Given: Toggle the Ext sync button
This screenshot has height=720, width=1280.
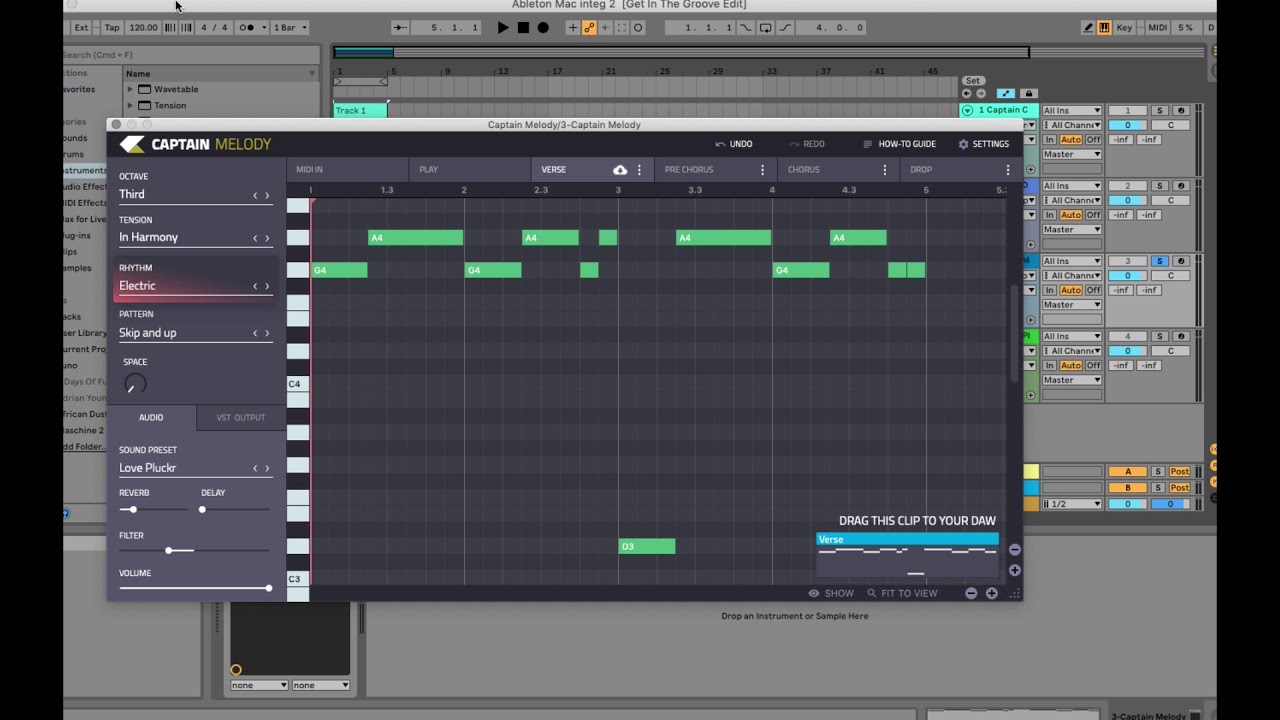Looking at the screenshot, I should 82,27.
